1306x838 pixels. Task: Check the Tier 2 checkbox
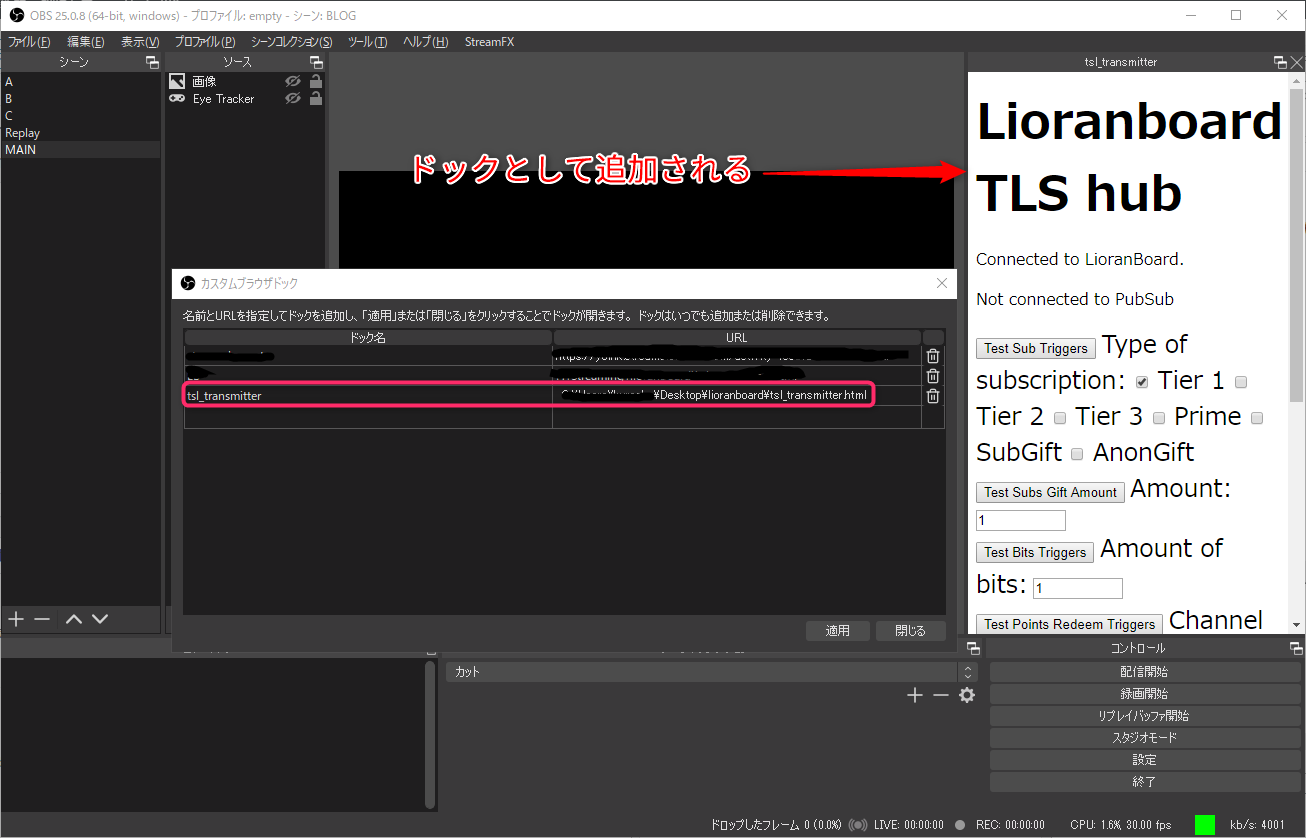point(1241,382)
